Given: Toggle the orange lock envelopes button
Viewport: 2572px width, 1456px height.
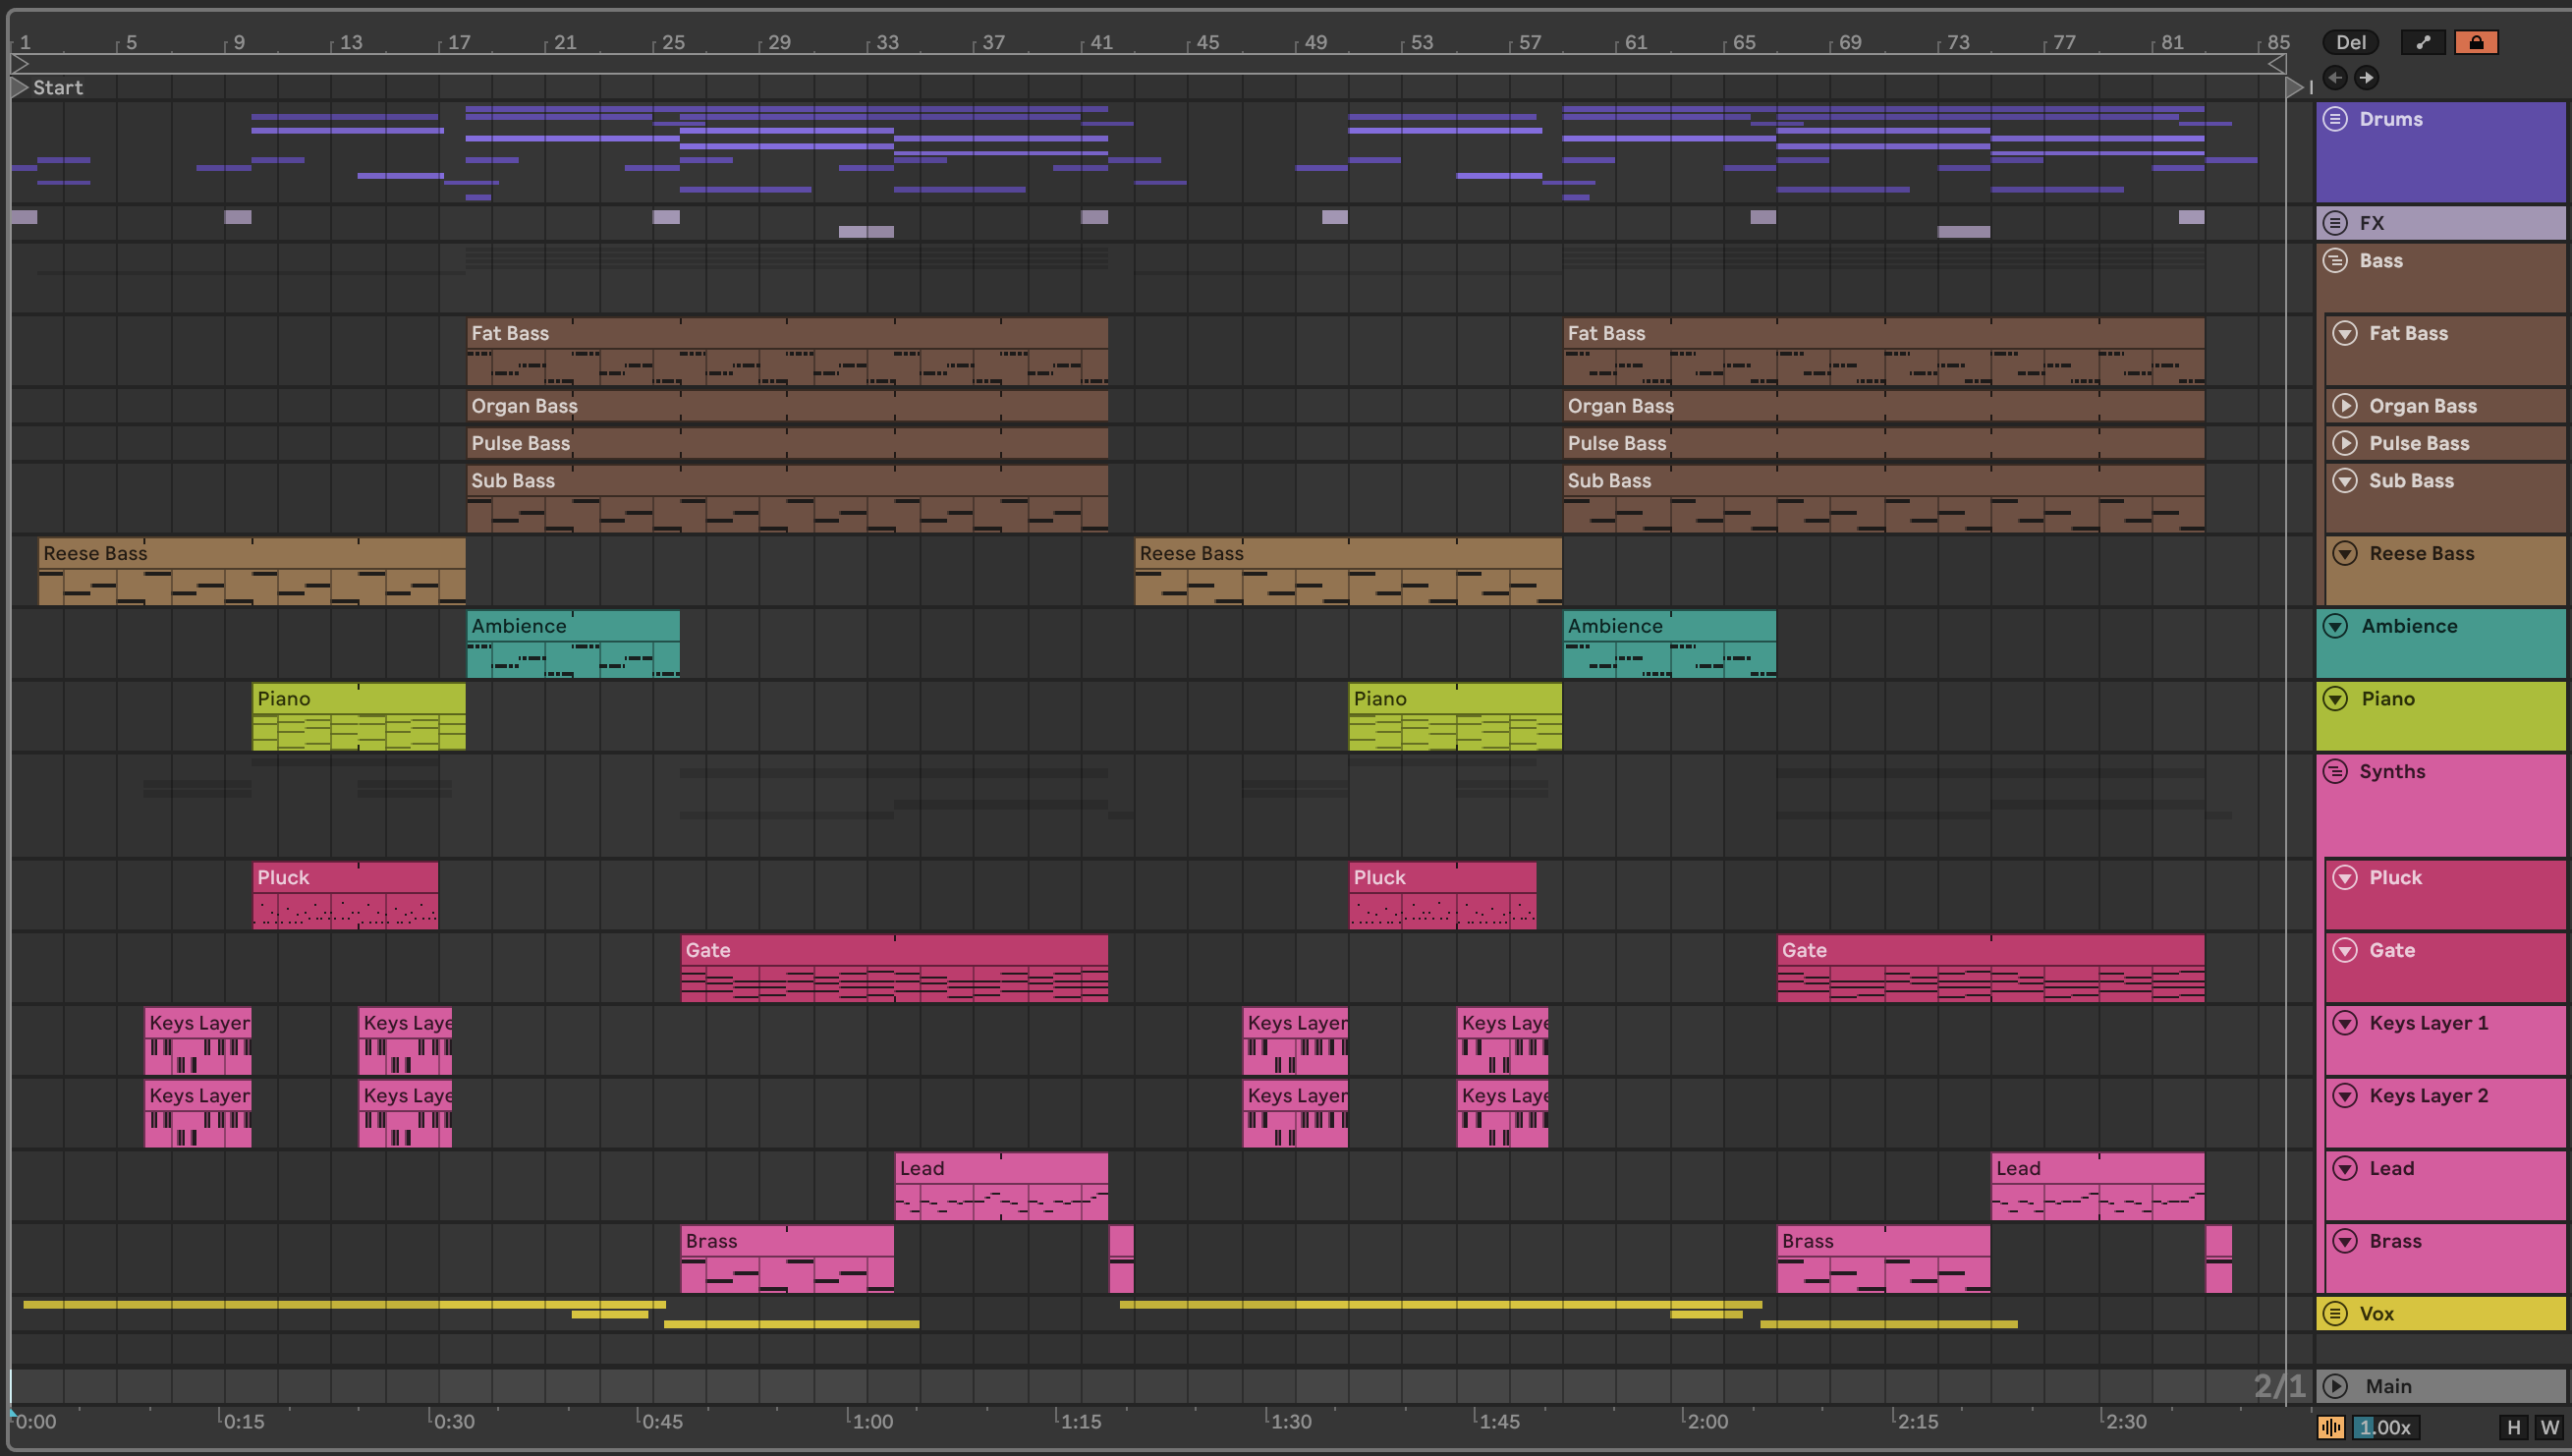Looking at the screenshot, I should (x=2476, y=42).
